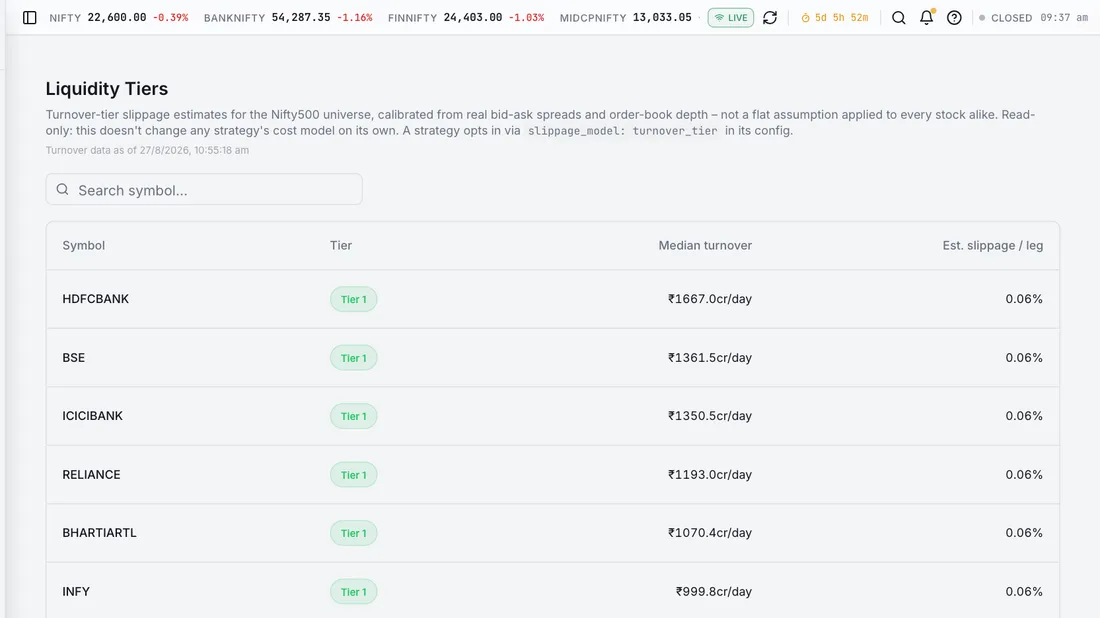Click the Symbol column header
Viewport: 1100px width, 618px height.
pos(83,246)
